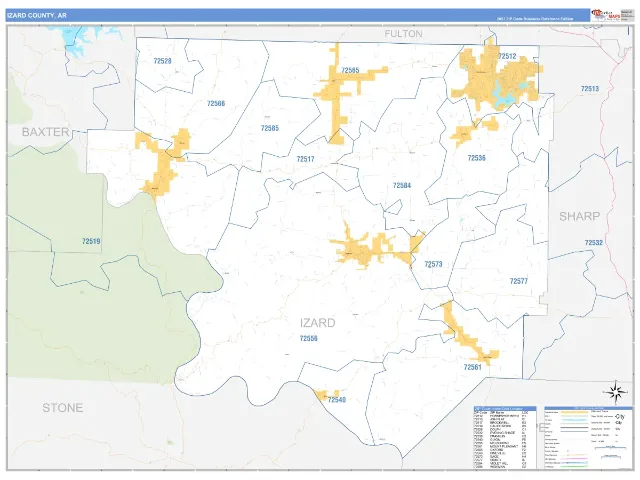The width and height of the screenshot is (640, 480).
Task: Select ZIP code label 72528
Action: coord(162,61)
